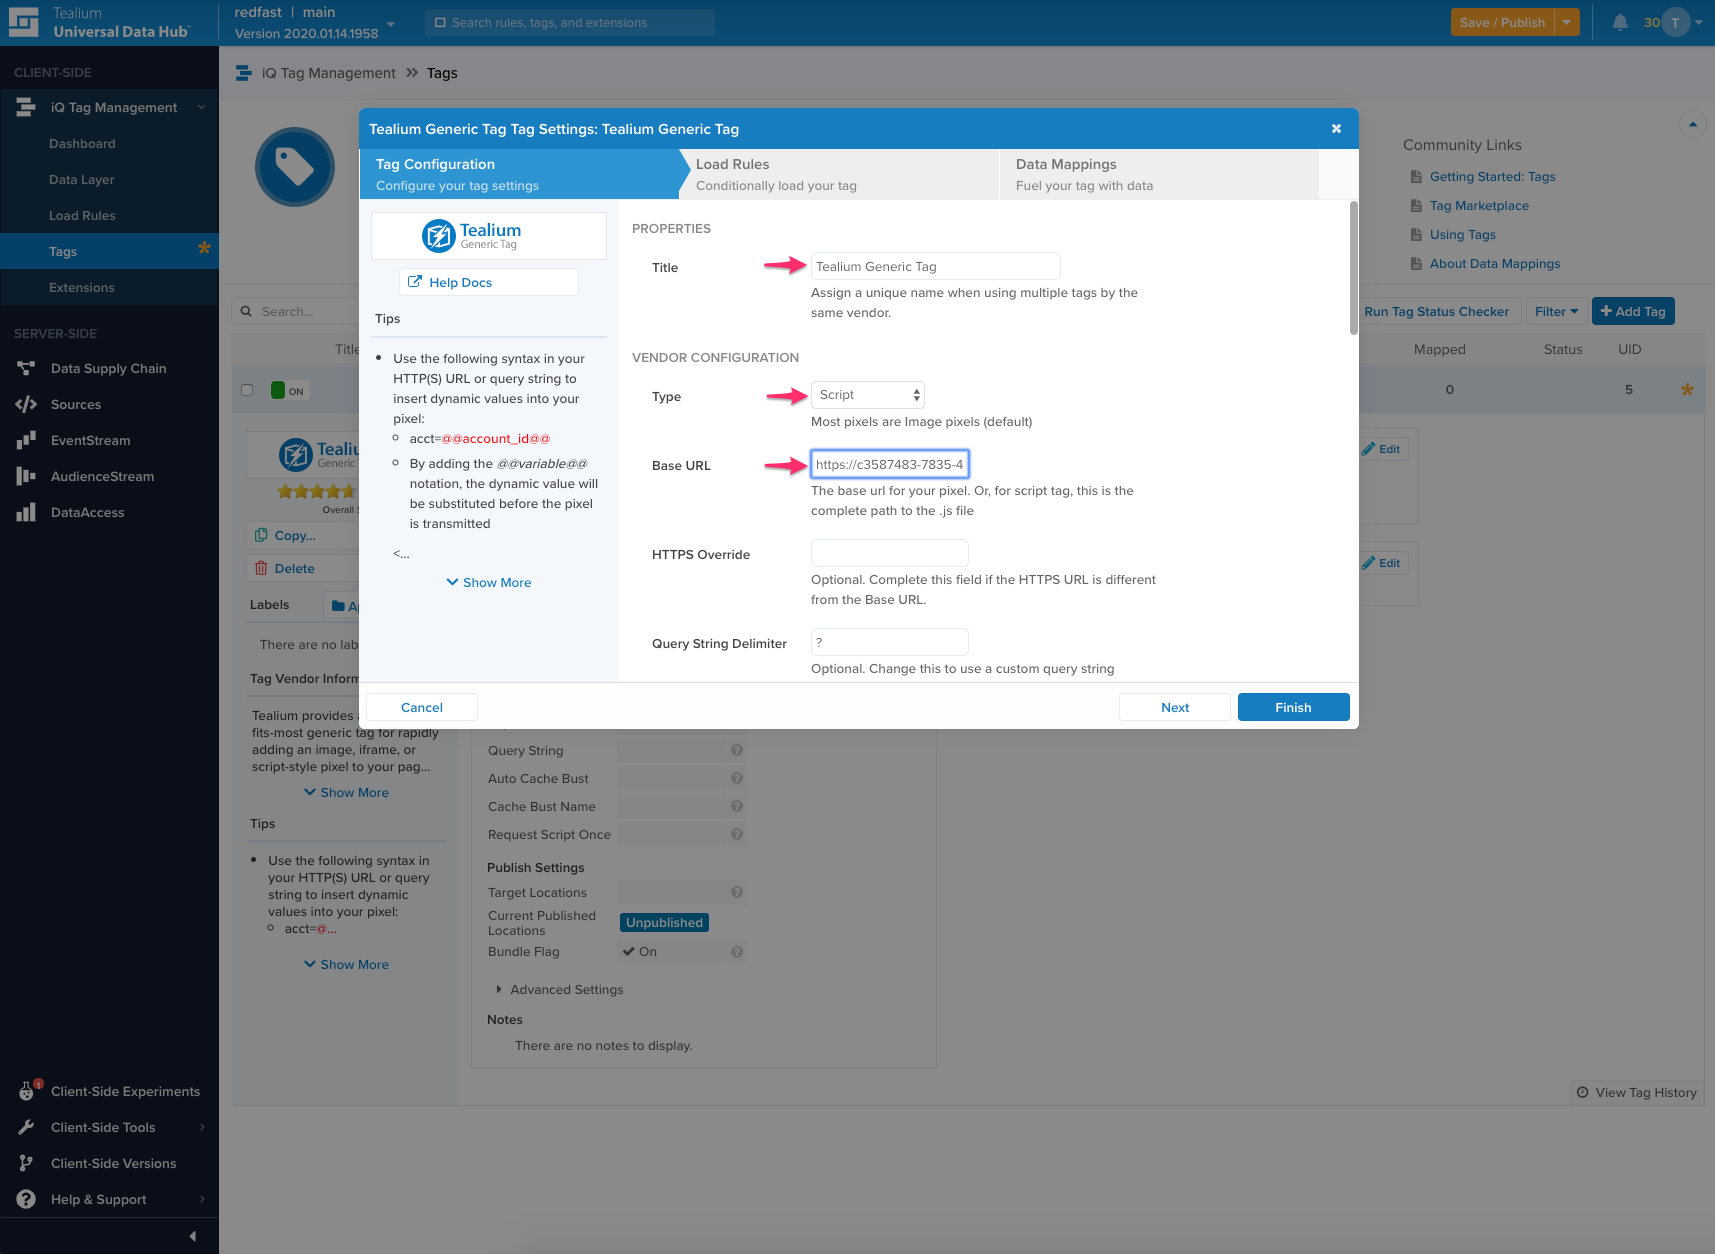Click the orange star on tag row
Image resolution: width=1715 pixels, height=1254 pixels.
[x=1687, y=390]
